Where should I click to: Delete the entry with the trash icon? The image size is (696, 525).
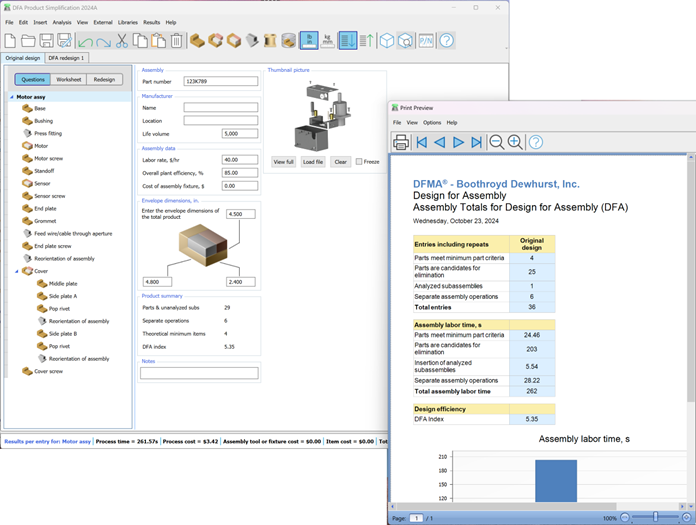click(176, 41)
